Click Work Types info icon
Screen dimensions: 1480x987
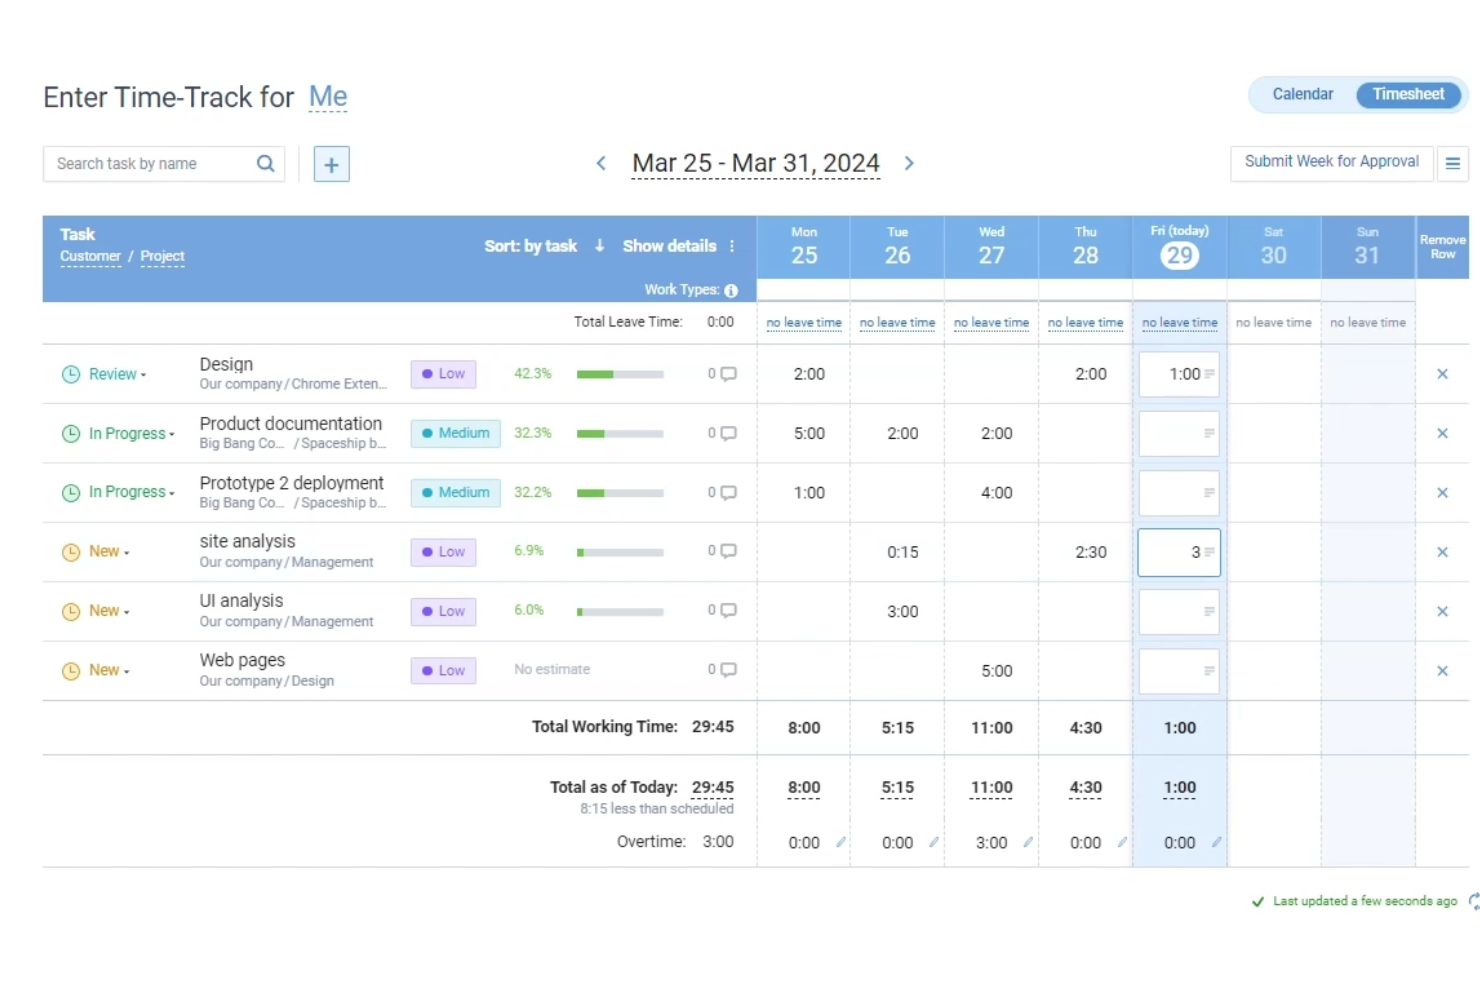(x=731, y=291)
